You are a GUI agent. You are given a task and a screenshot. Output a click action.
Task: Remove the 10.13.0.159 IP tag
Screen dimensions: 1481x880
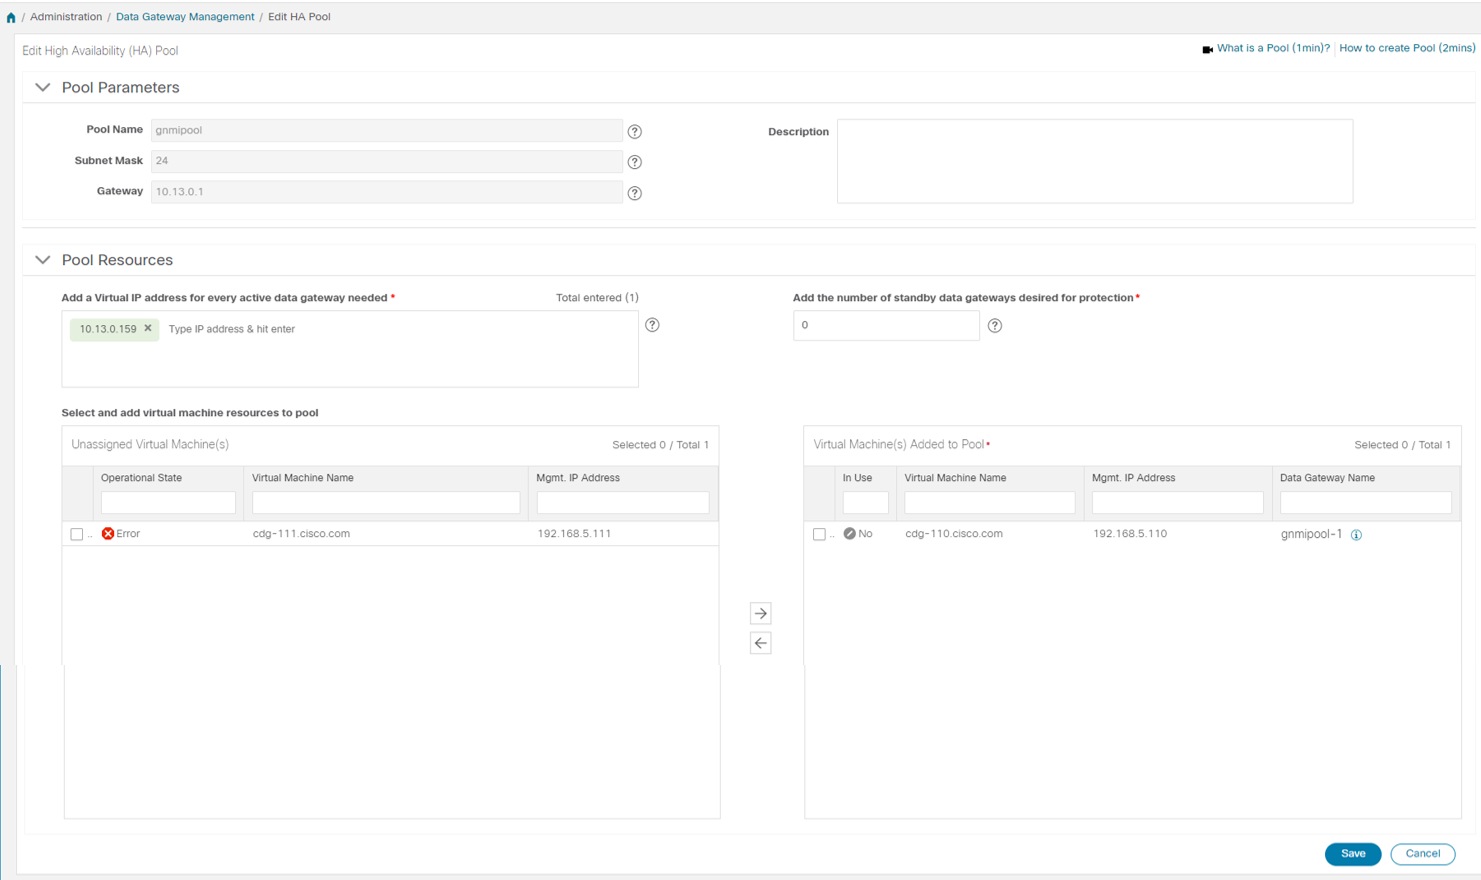pos(148,328)
